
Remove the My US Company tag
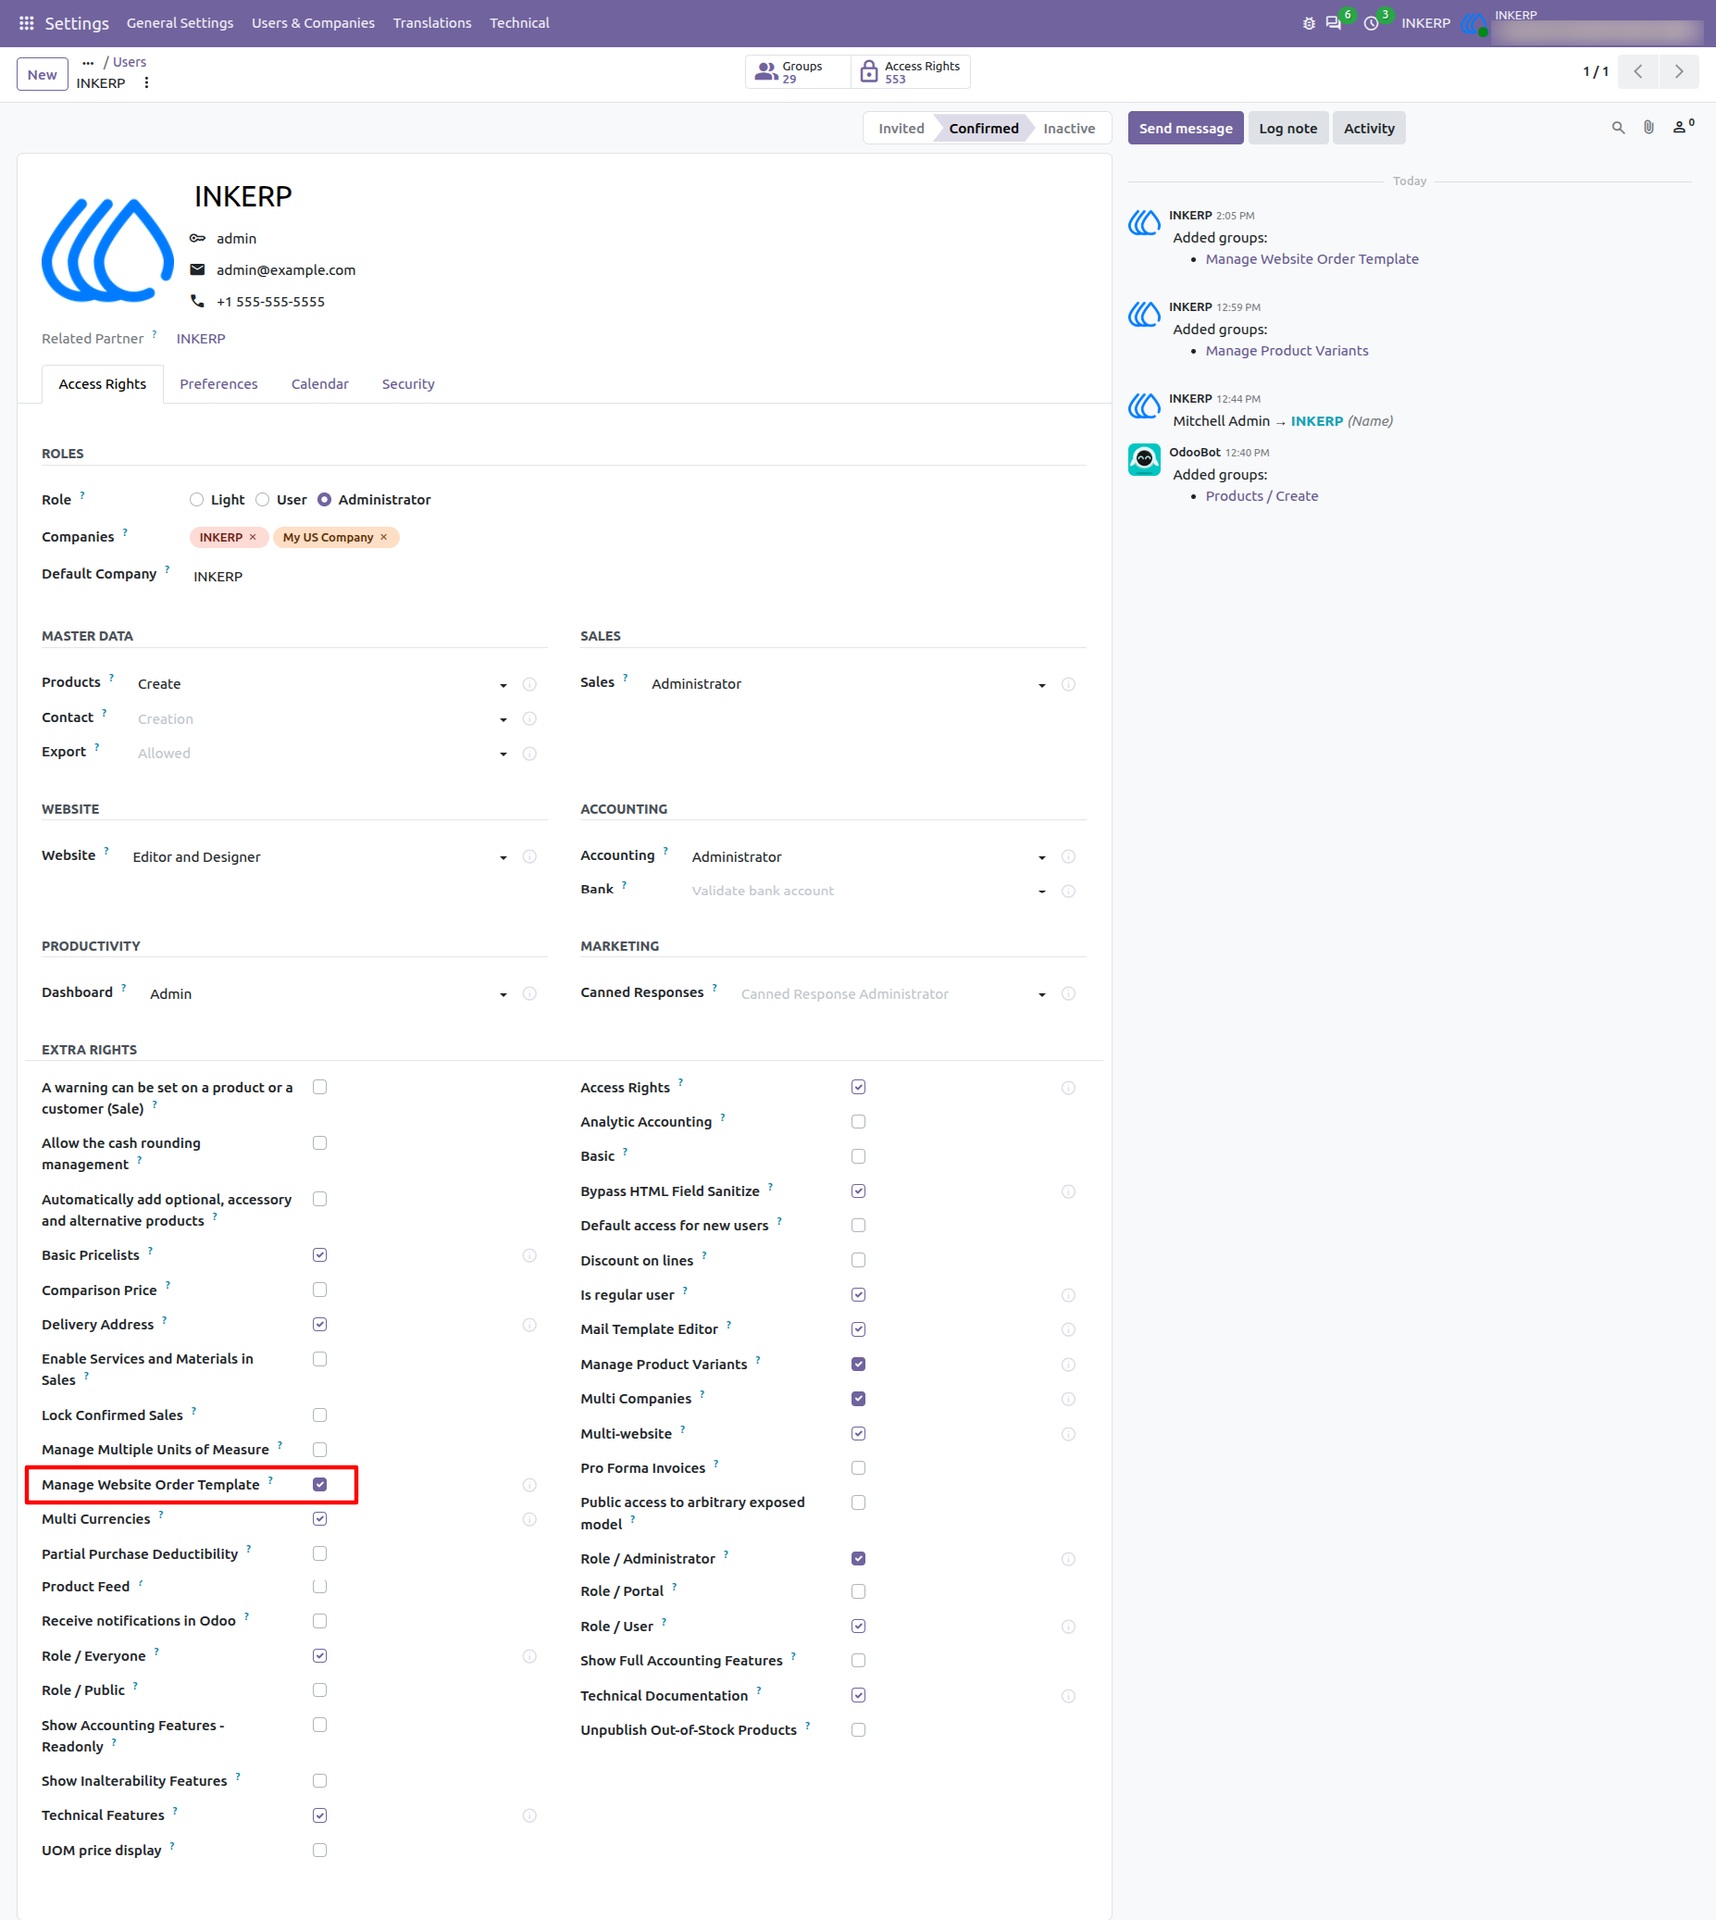[x=384, y=538]
